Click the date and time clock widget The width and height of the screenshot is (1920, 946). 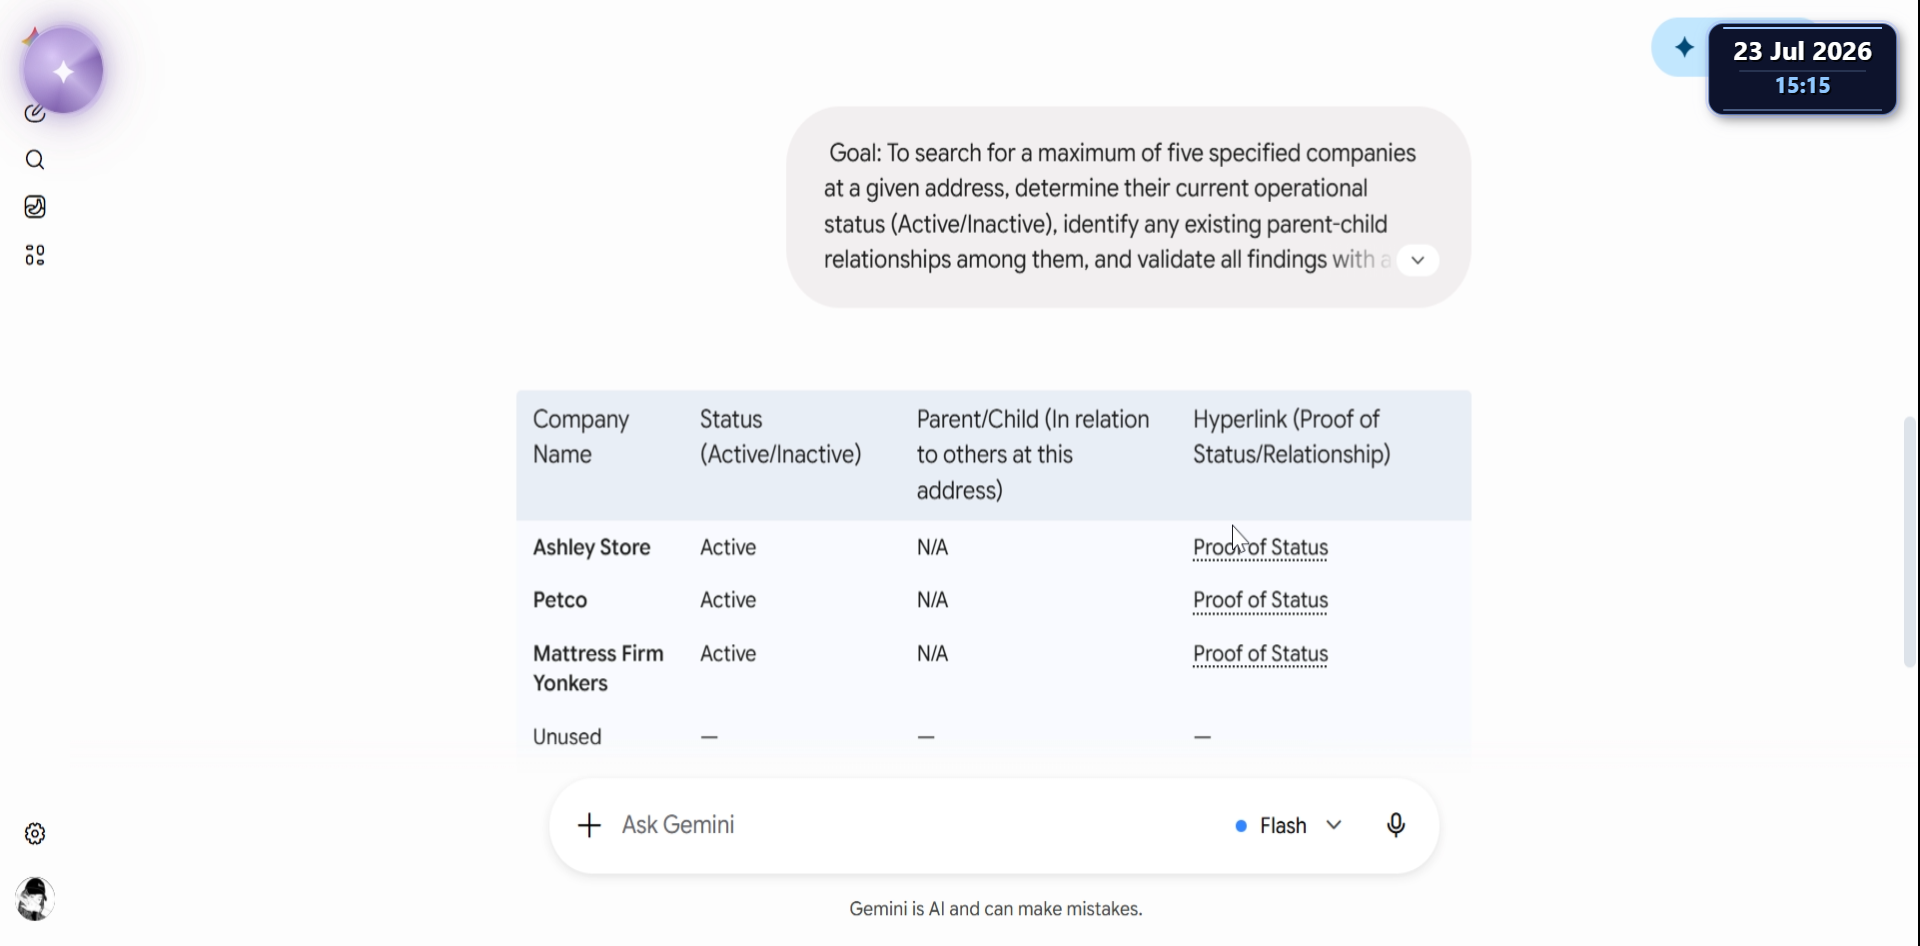click(1802, 68)
